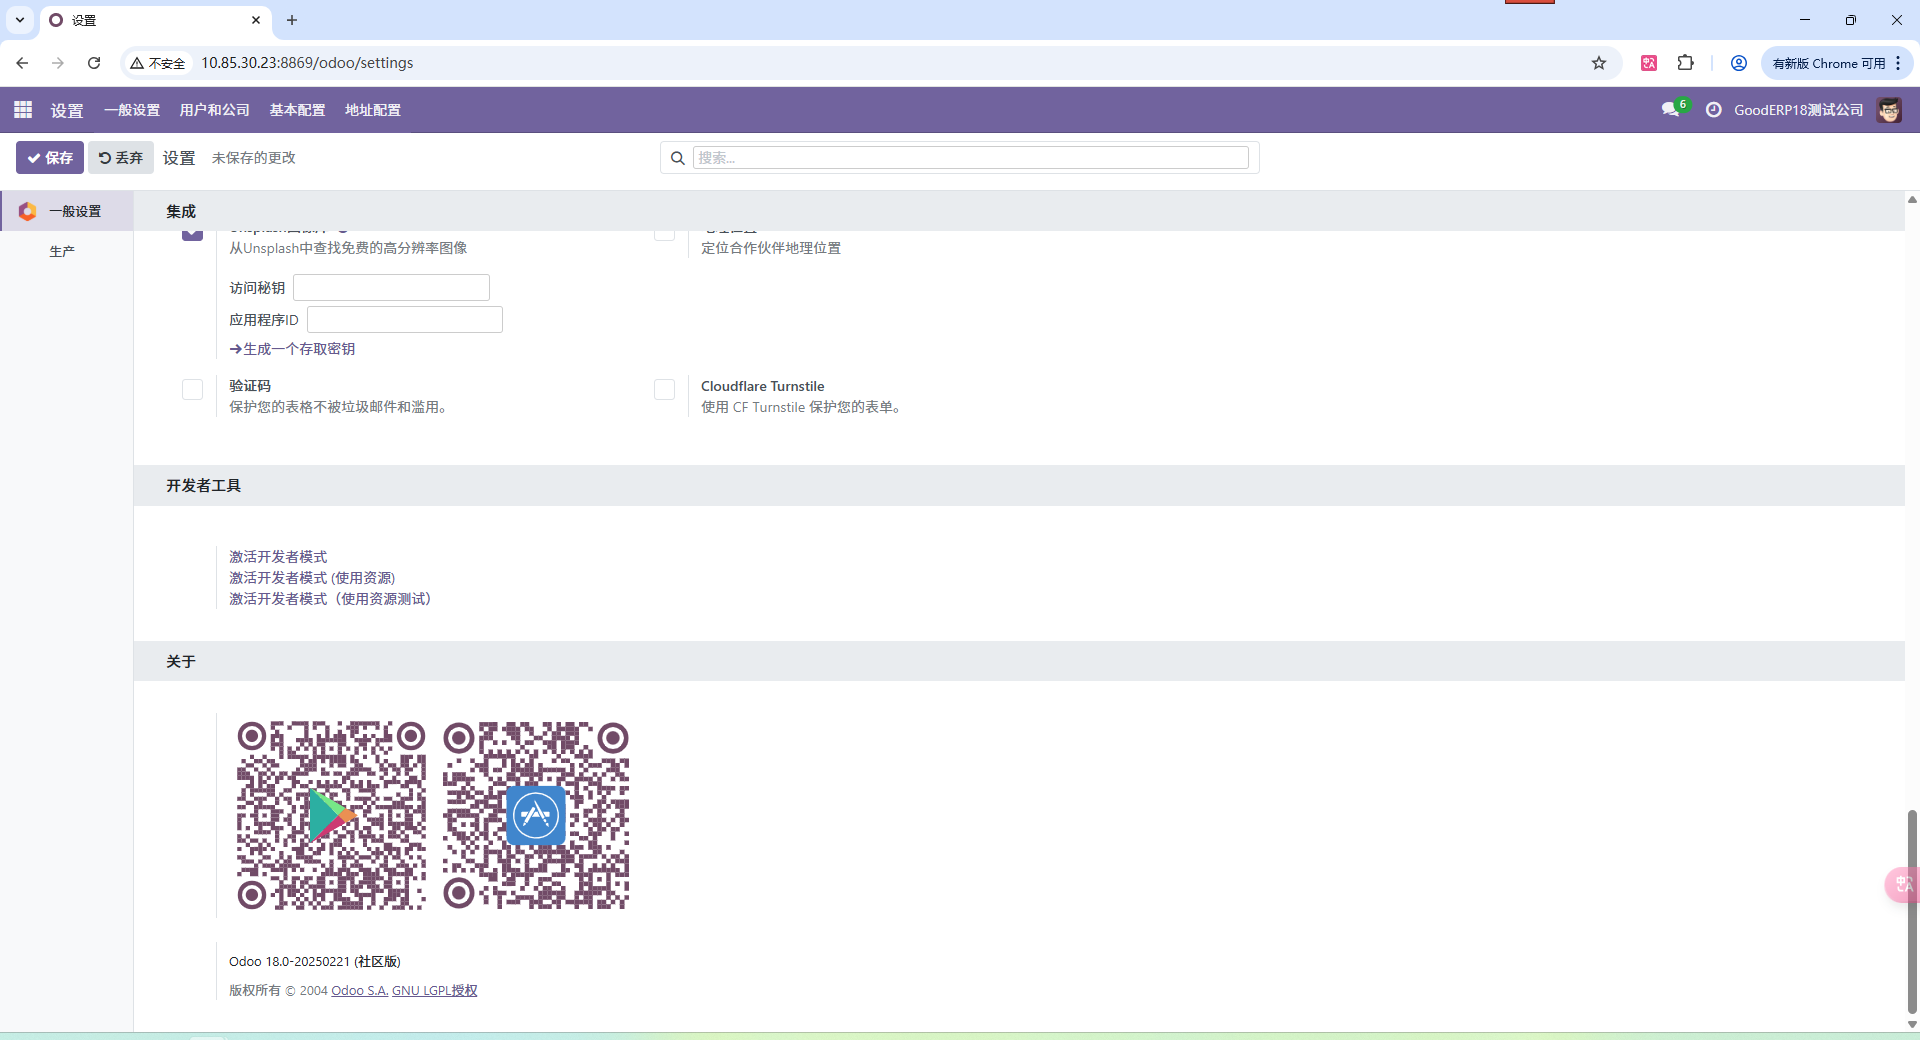The width and height of the screenshot is (1920, 1040).
Task: Open the Odoo S.A. link
Action: (360, 991)
